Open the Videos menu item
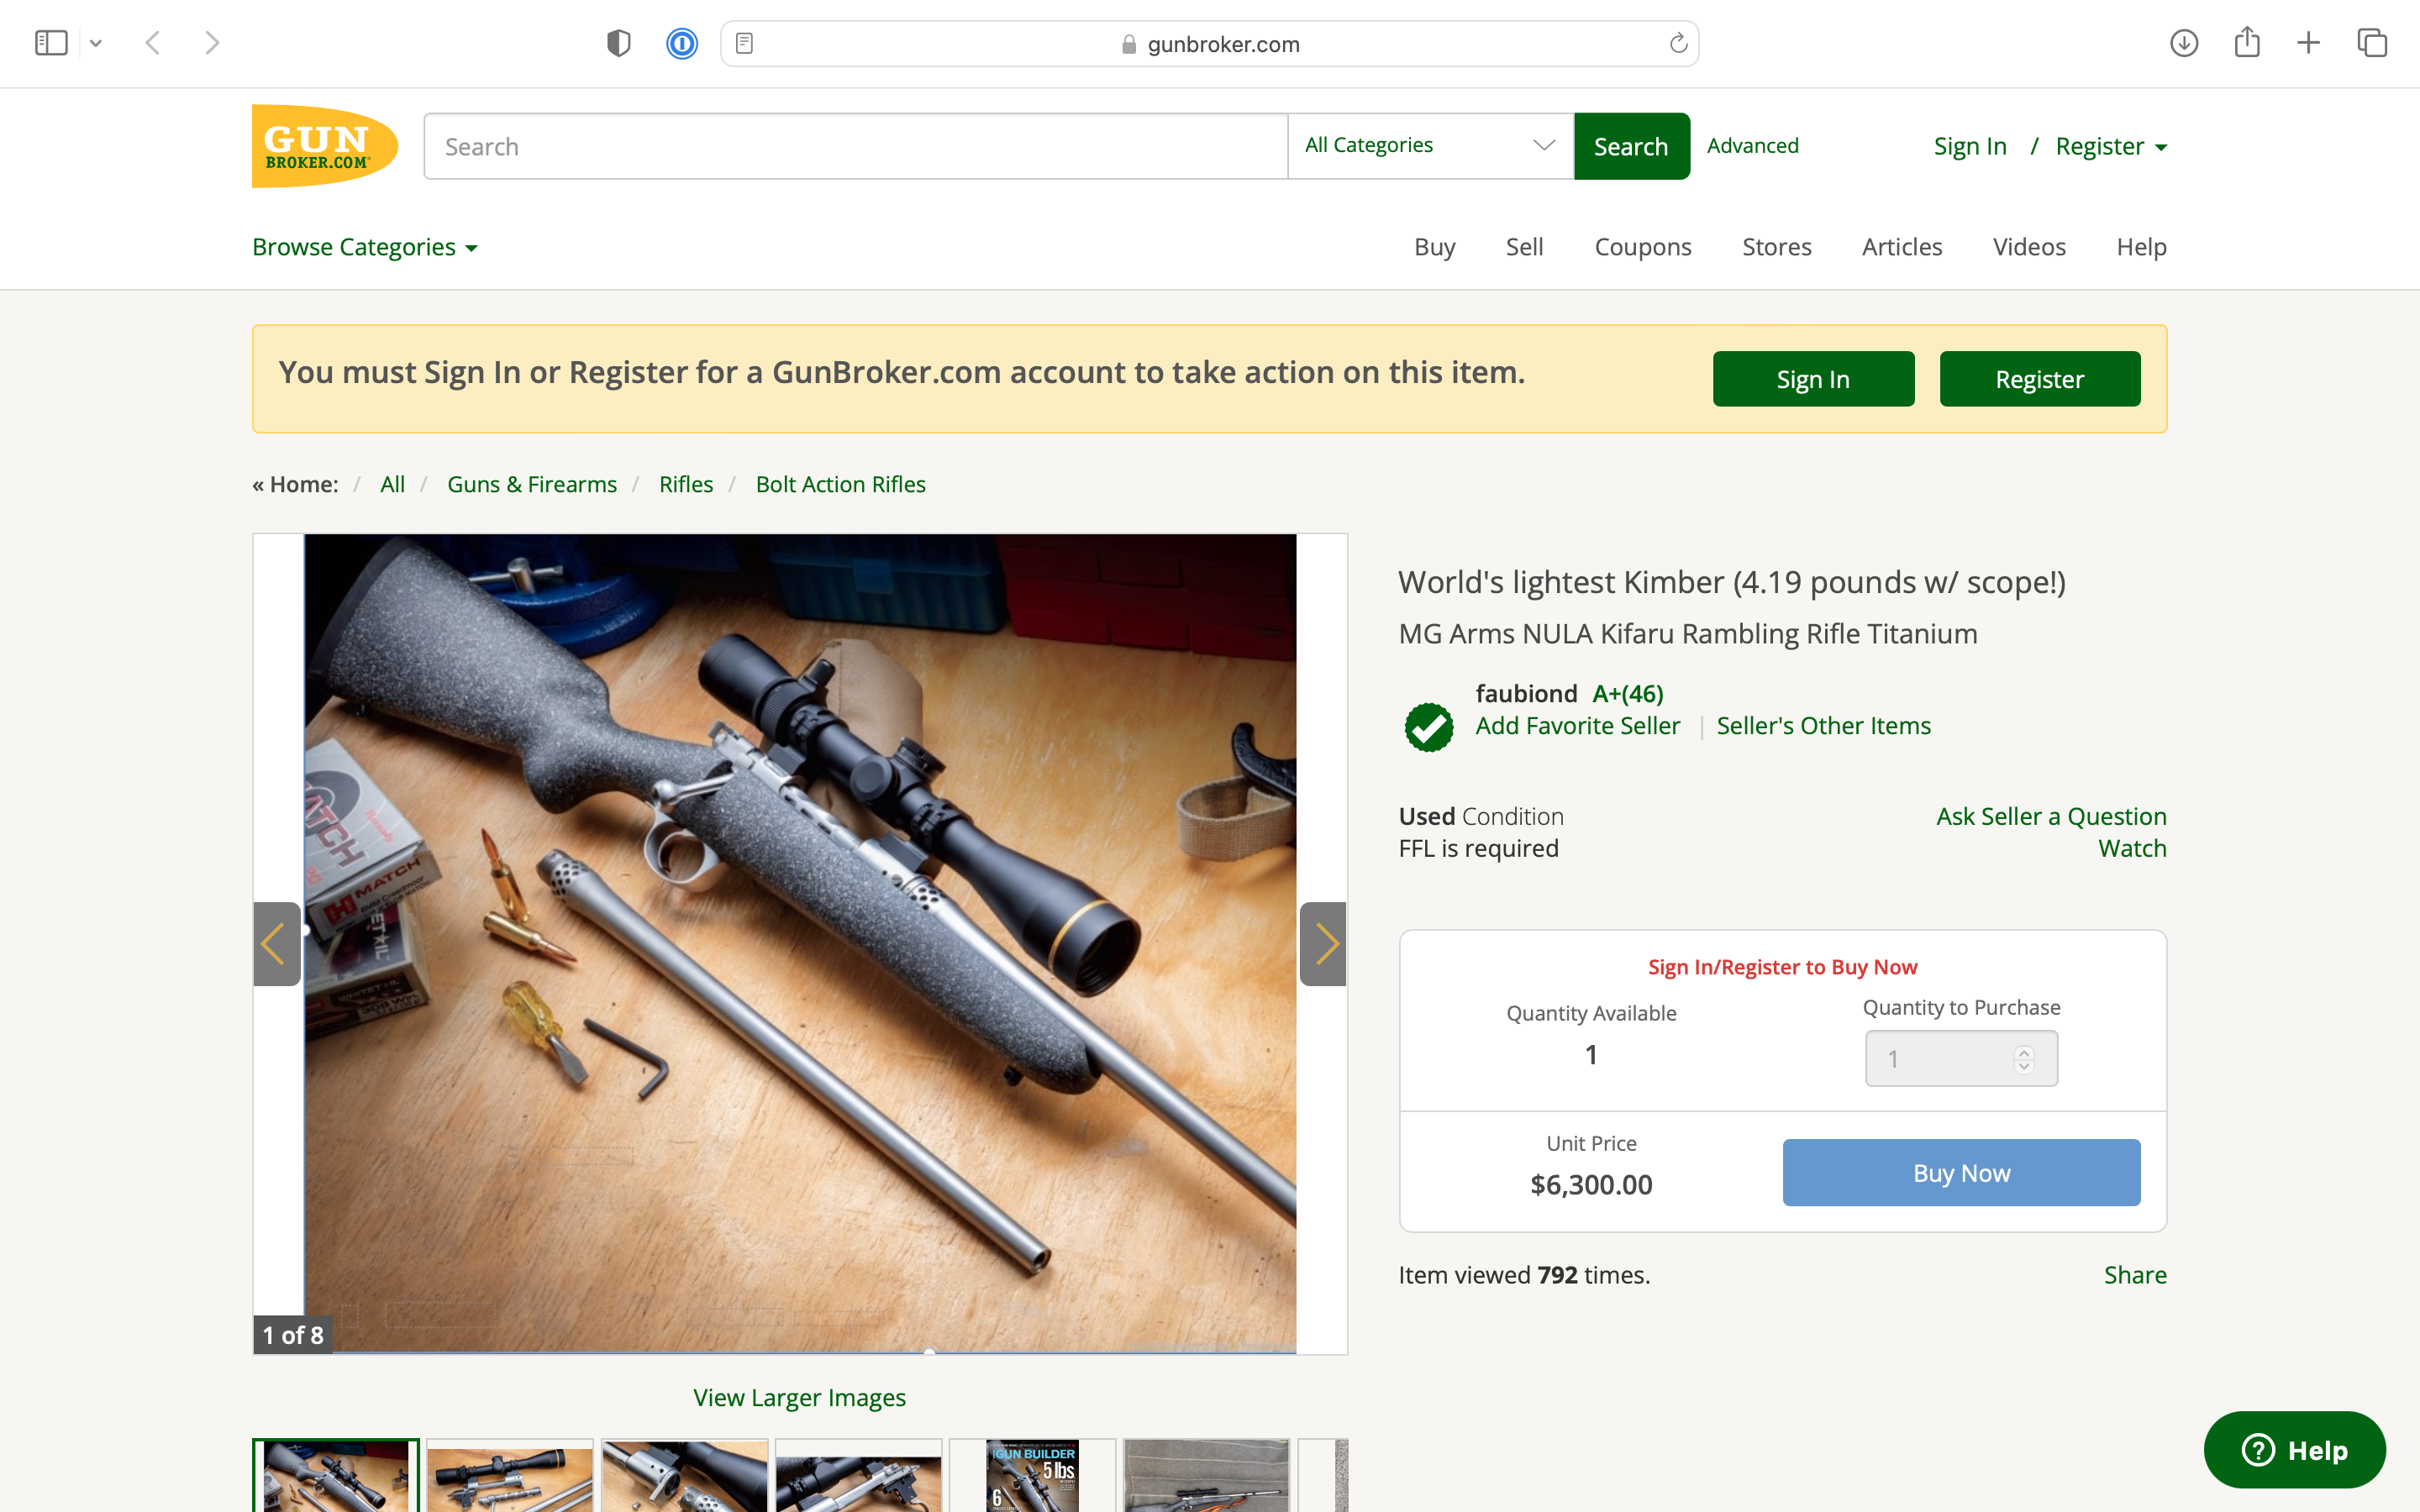This screenshot has width=2420, height=1512. tap(2029, 247)
